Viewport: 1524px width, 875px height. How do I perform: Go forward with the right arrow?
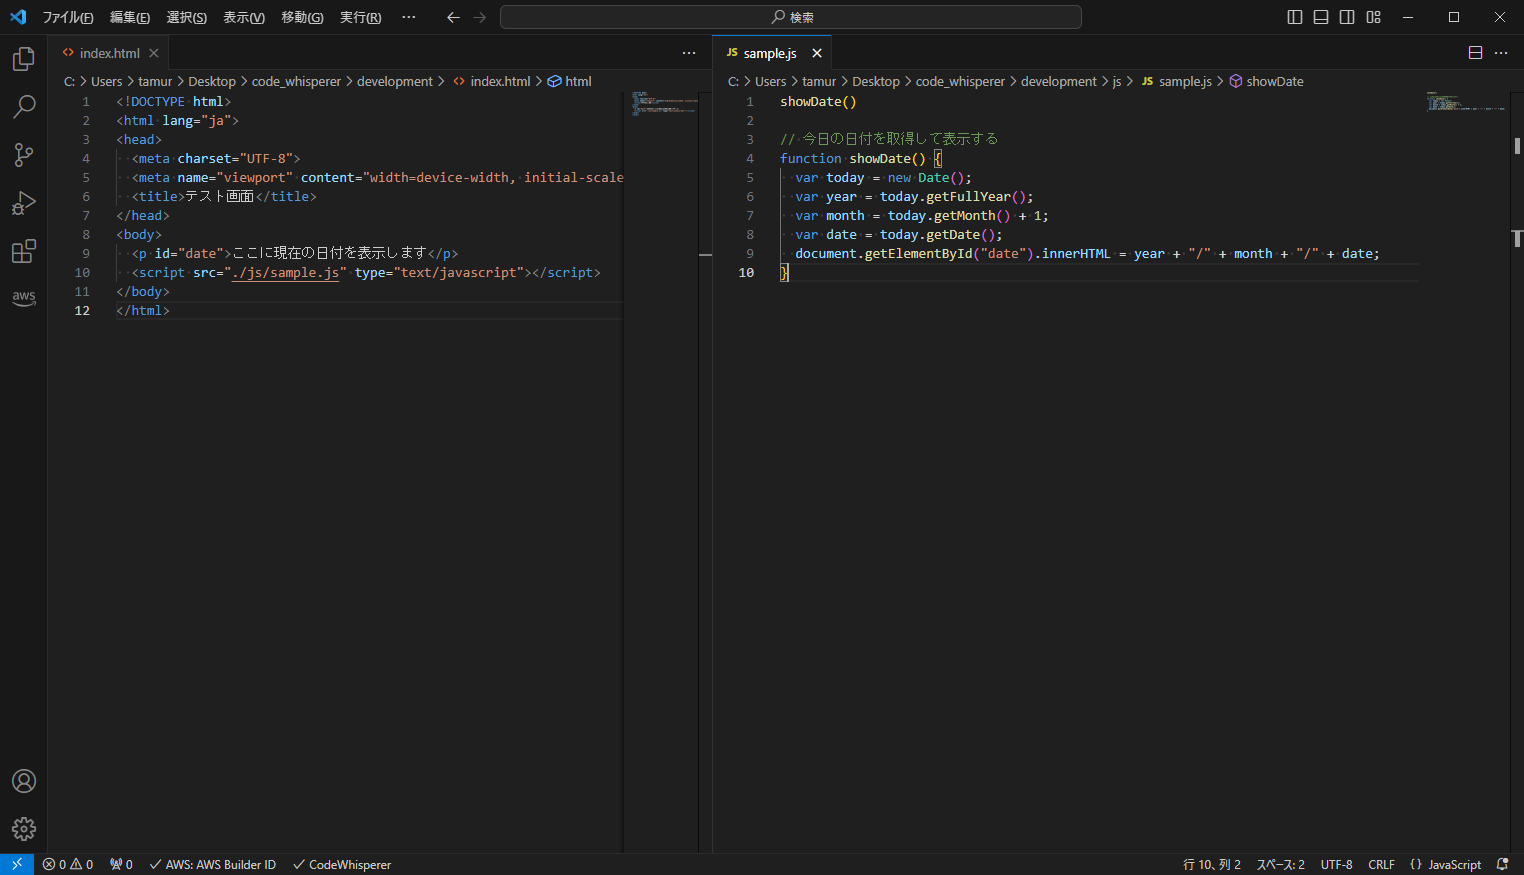point(480,17)
